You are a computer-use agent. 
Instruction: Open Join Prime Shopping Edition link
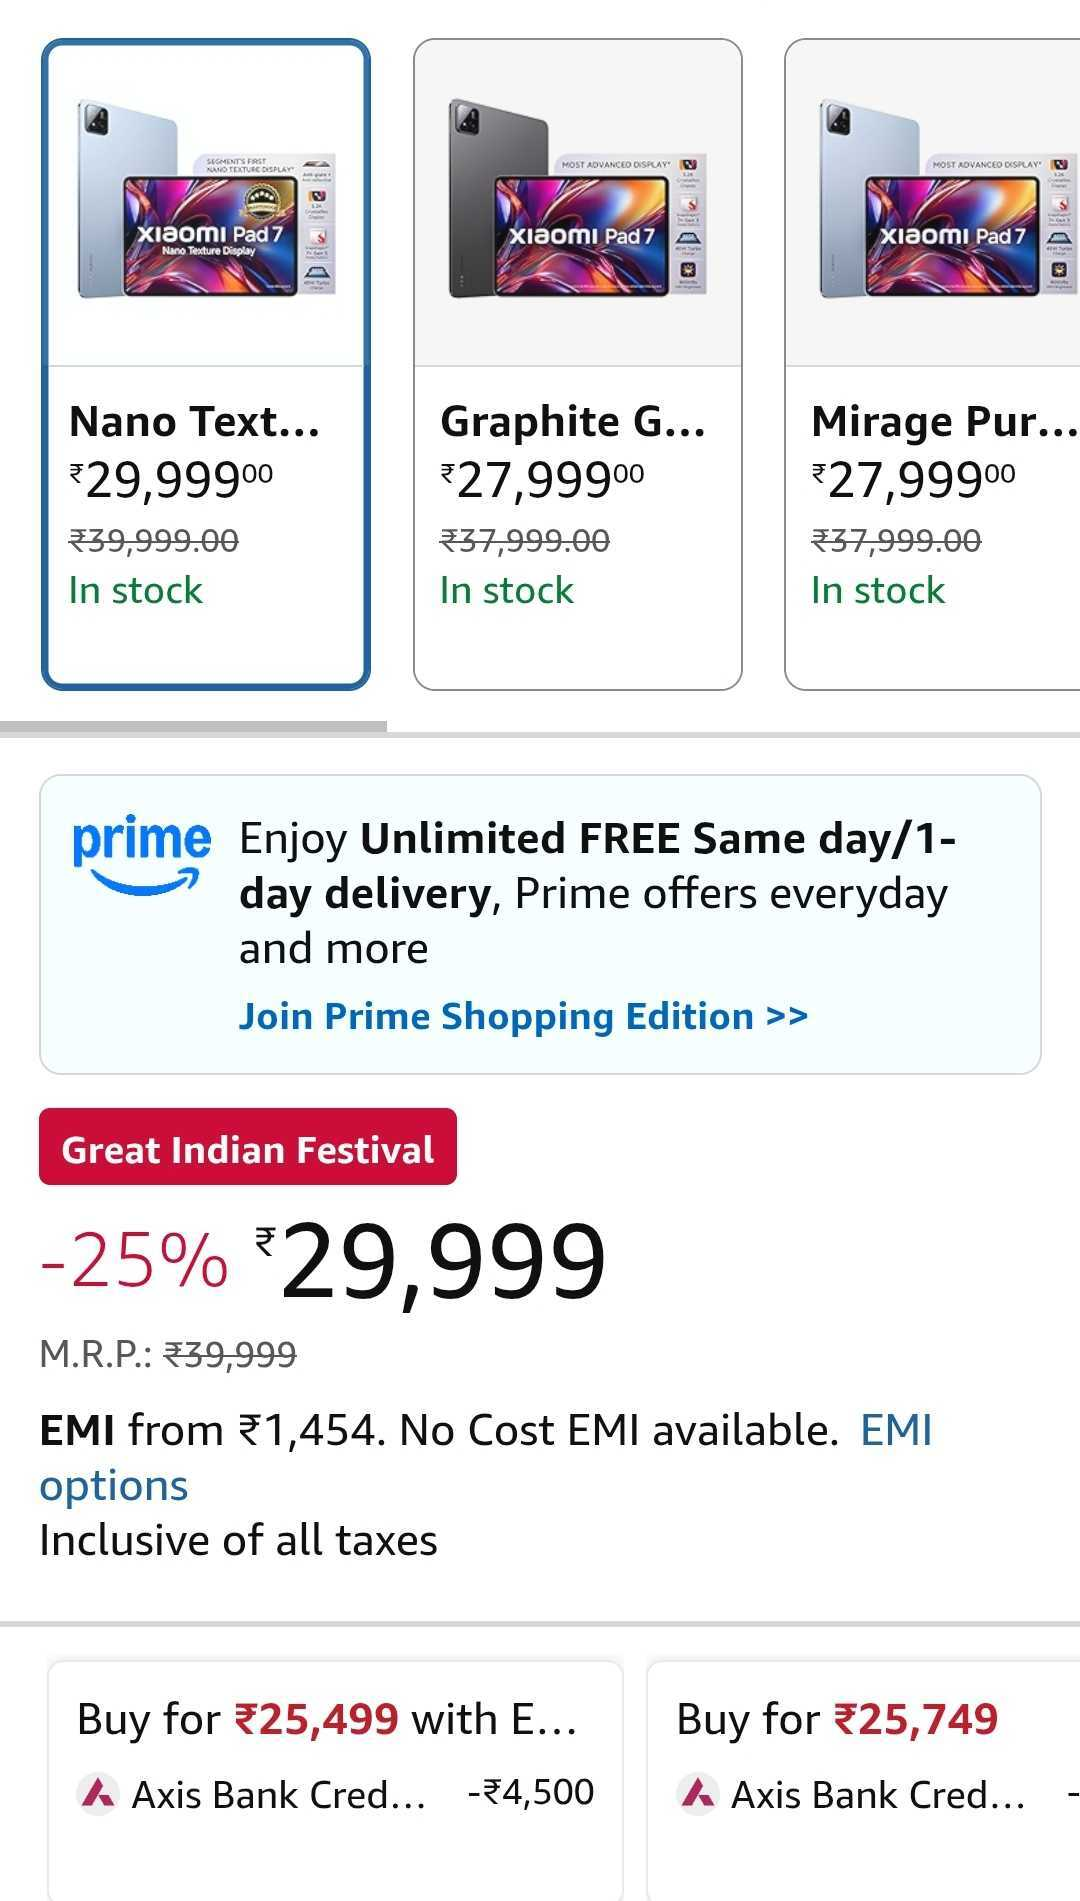(523, 1016)
